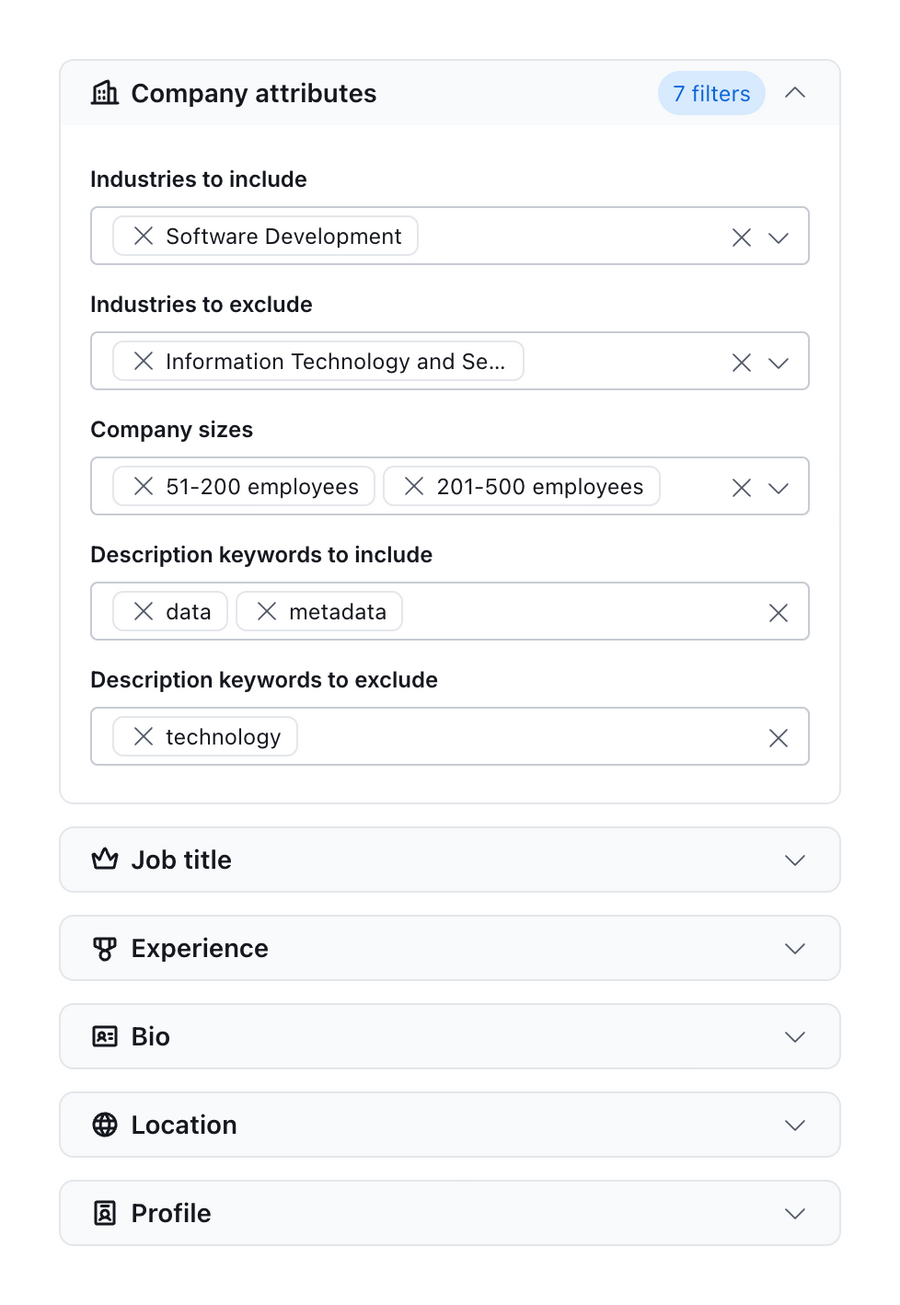
Task: Clear all industries to include filters
Action: (x=741, y=236)
